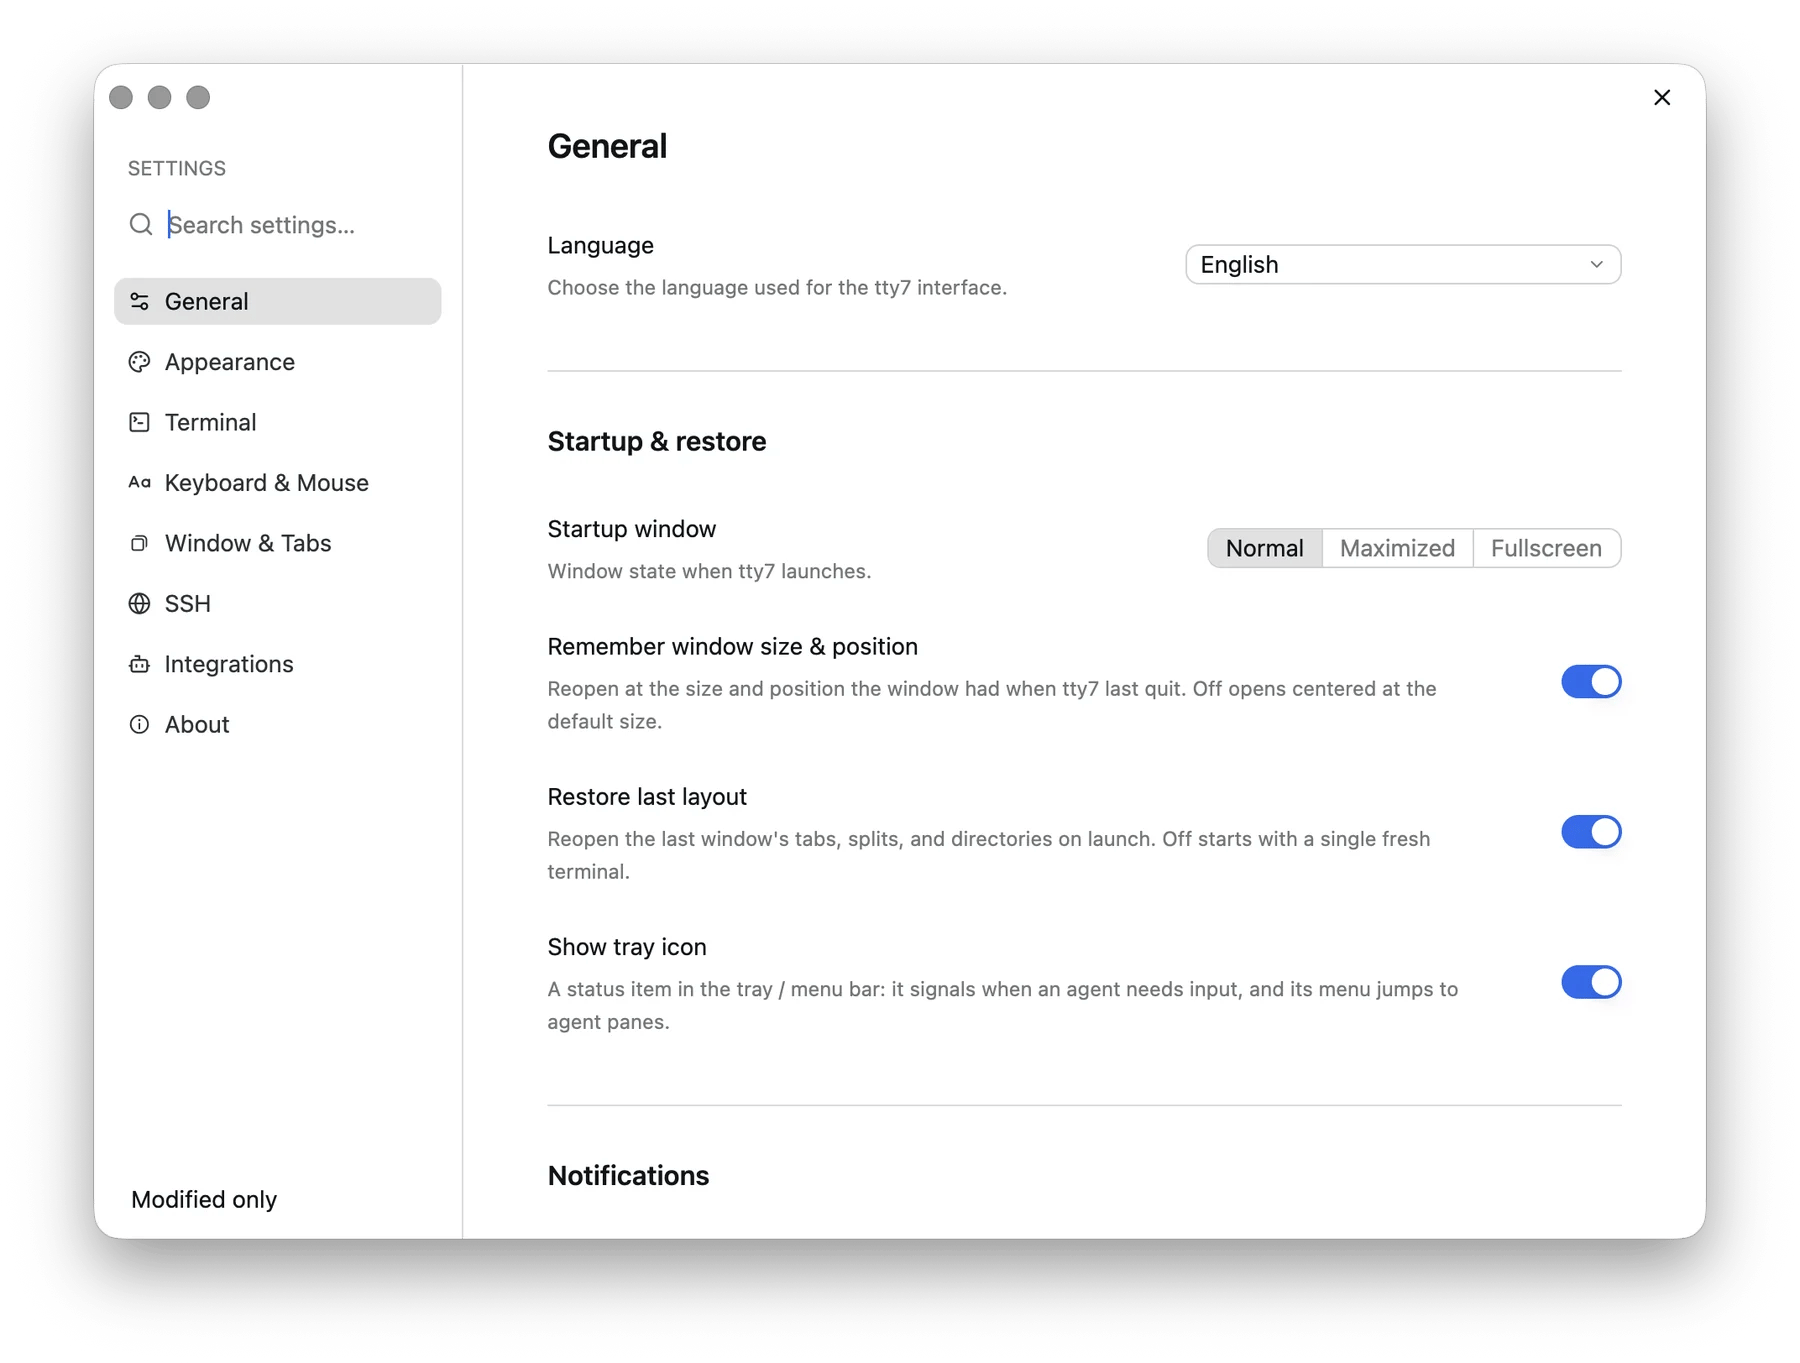Select Normal startup window state

point(1265,548)
